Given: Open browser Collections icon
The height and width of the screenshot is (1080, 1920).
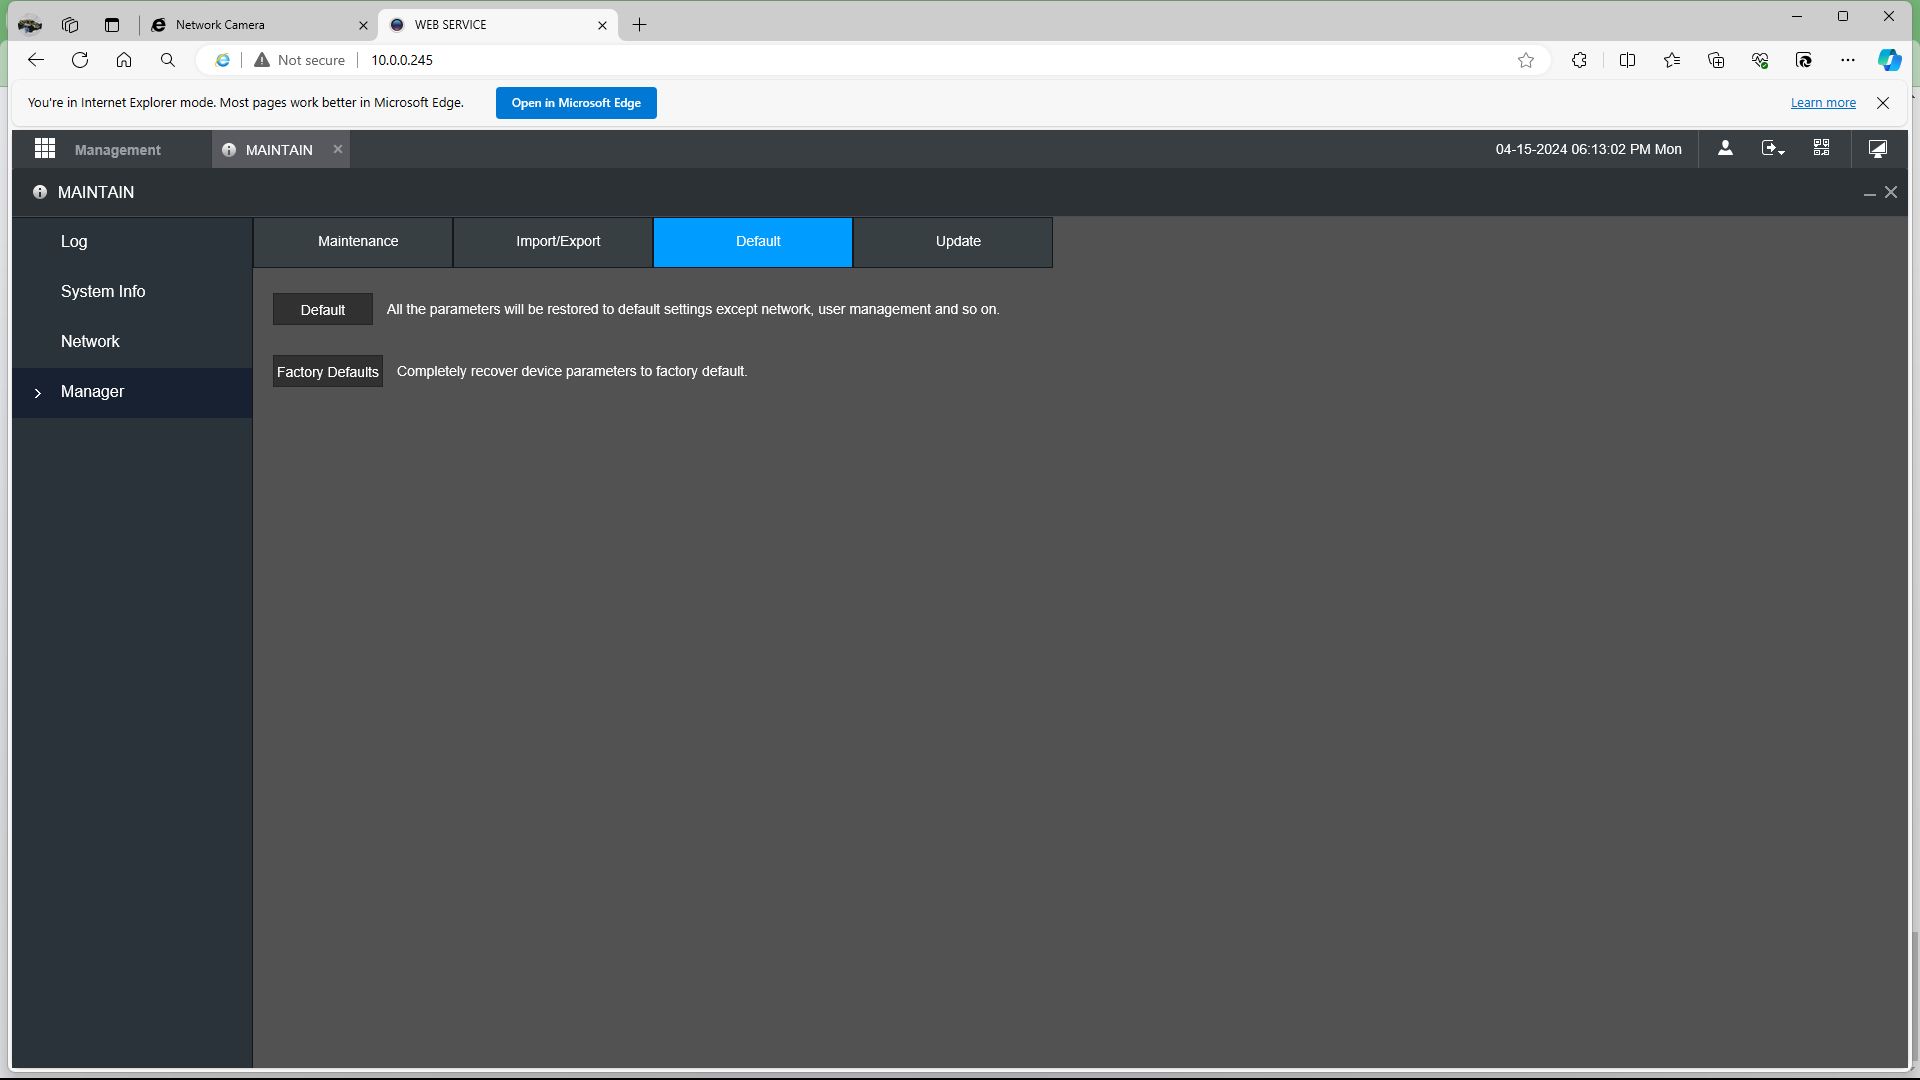Looking at the screenshot, I should click(x=1716, y=60).
